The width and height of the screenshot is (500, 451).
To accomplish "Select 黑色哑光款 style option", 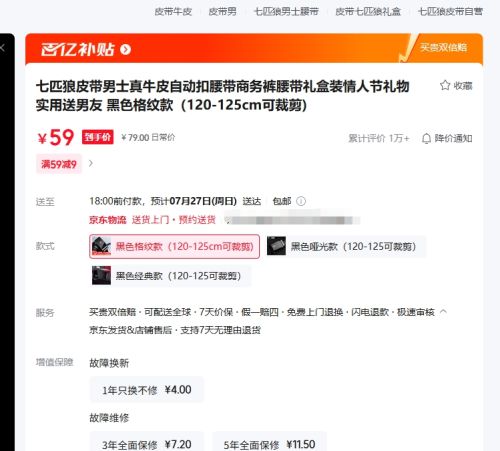I will (x=346, y=246).
